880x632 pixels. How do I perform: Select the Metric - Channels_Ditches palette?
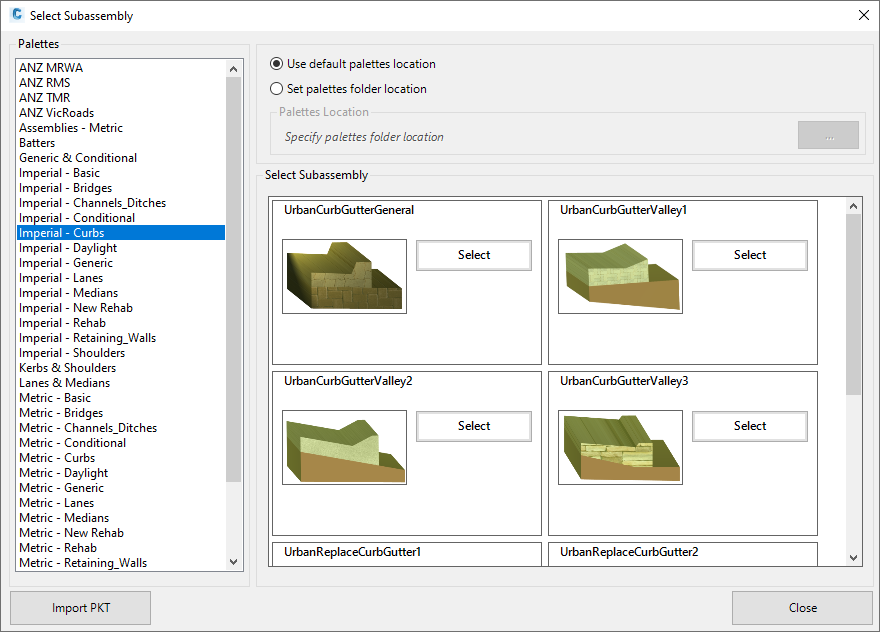click(121, 428)
